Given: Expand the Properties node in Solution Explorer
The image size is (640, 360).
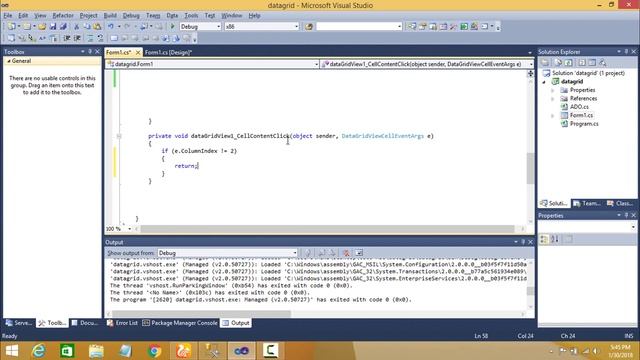Looking at the screenshot, I should 553,90.
